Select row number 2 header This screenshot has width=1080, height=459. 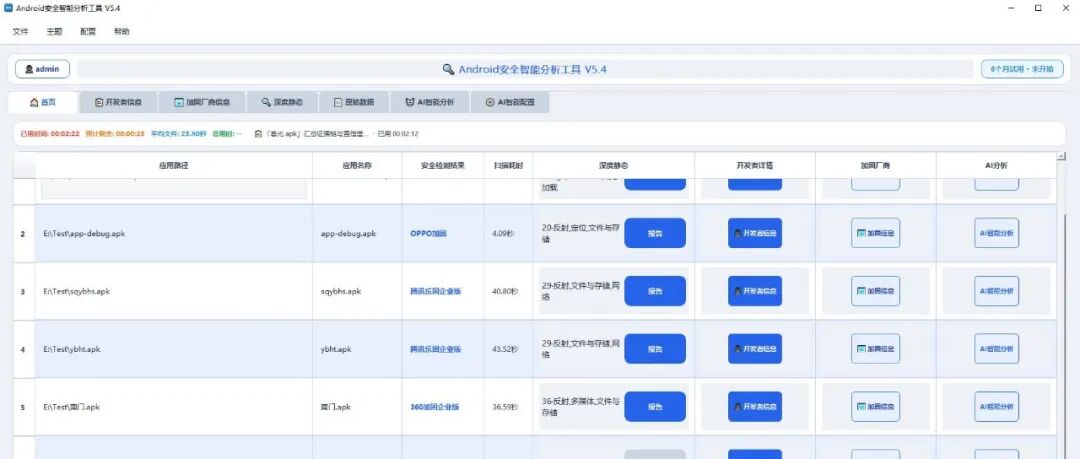point(23,234)
